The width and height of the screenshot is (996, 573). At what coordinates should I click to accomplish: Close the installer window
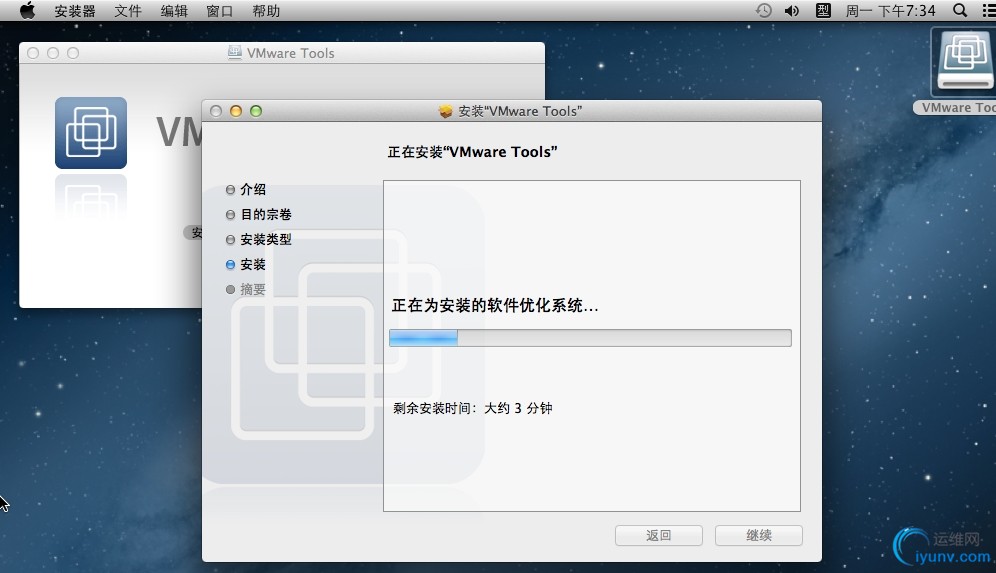coord(216,111)
